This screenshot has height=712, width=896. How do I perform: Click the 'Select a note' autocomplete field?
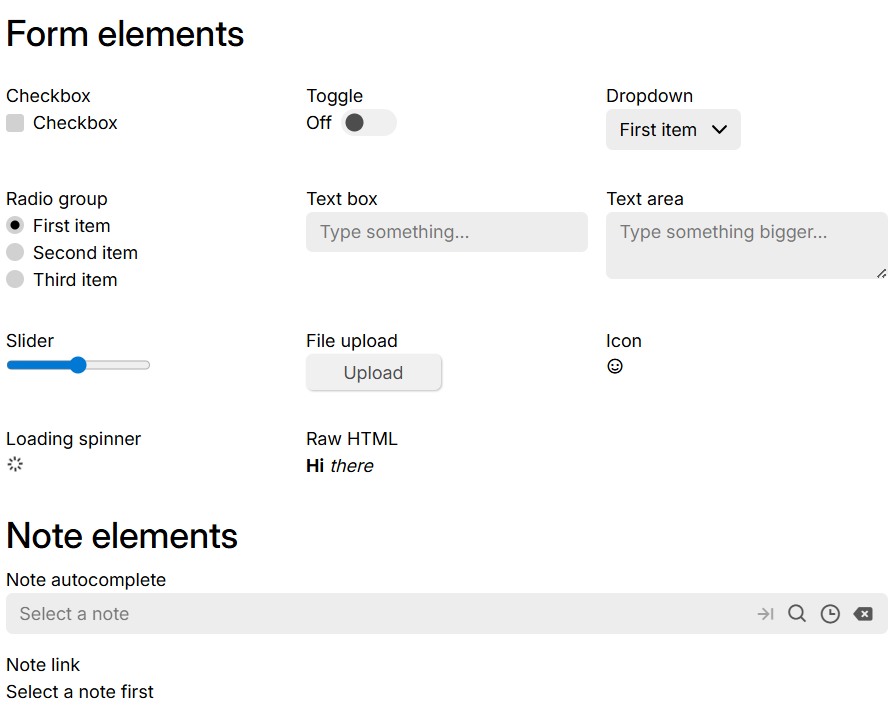pyautogui.click(x=300, y=613)
